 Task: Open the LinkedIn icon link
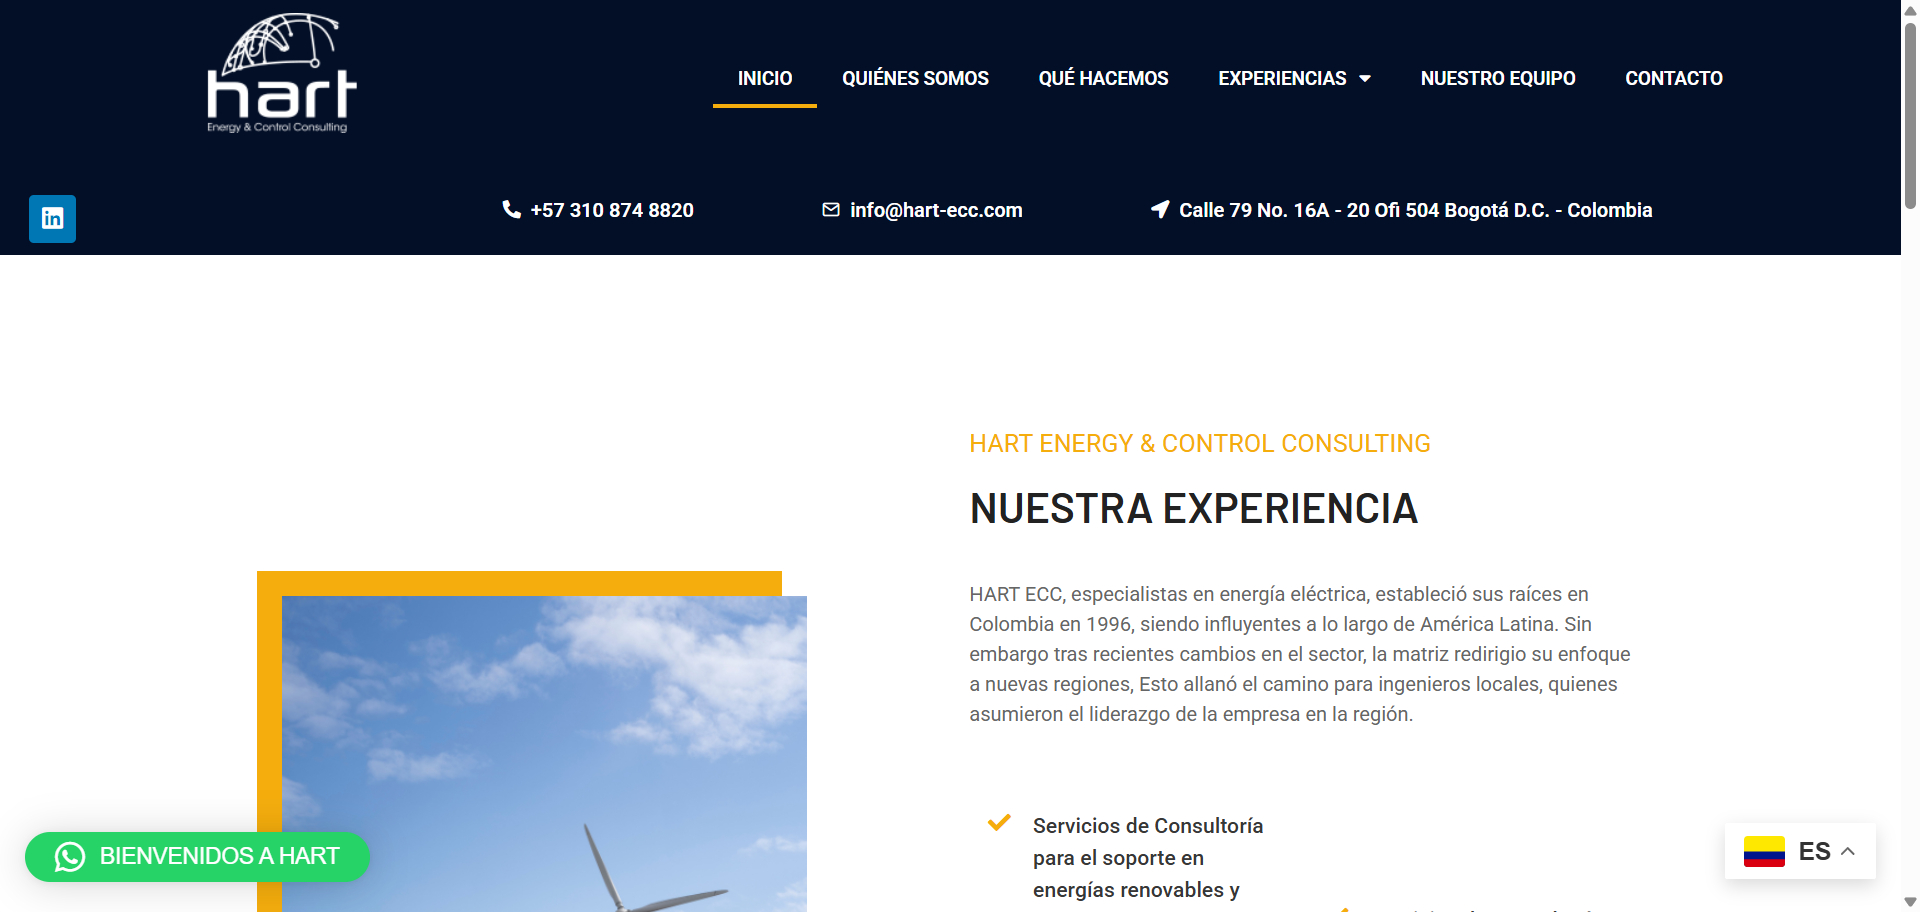[52, 218]
